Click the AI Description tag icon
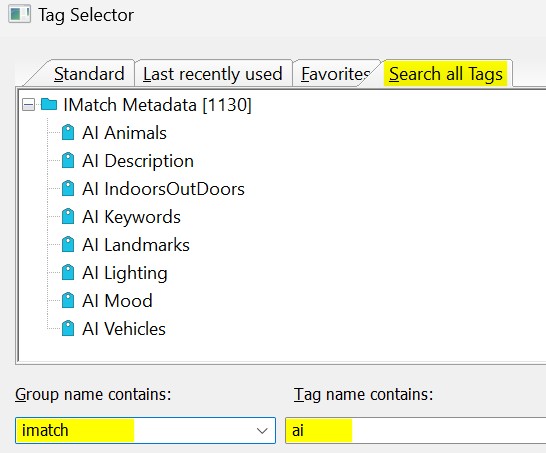 (68, 161)
